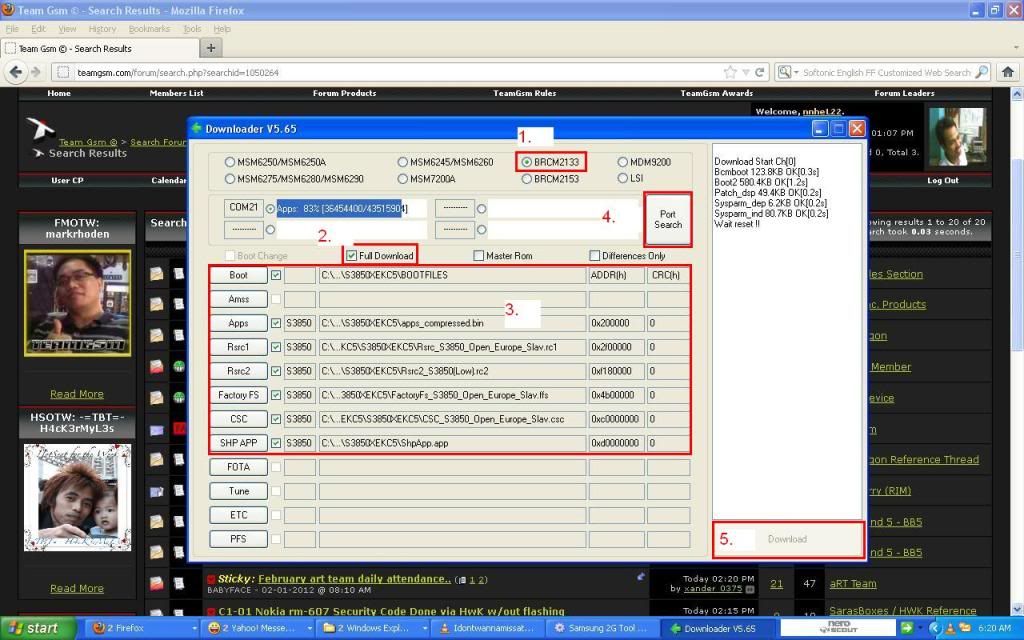Open the Windows Start menu
The height and width of the screenshot is (640, 1024).
[x=37, y=628]
